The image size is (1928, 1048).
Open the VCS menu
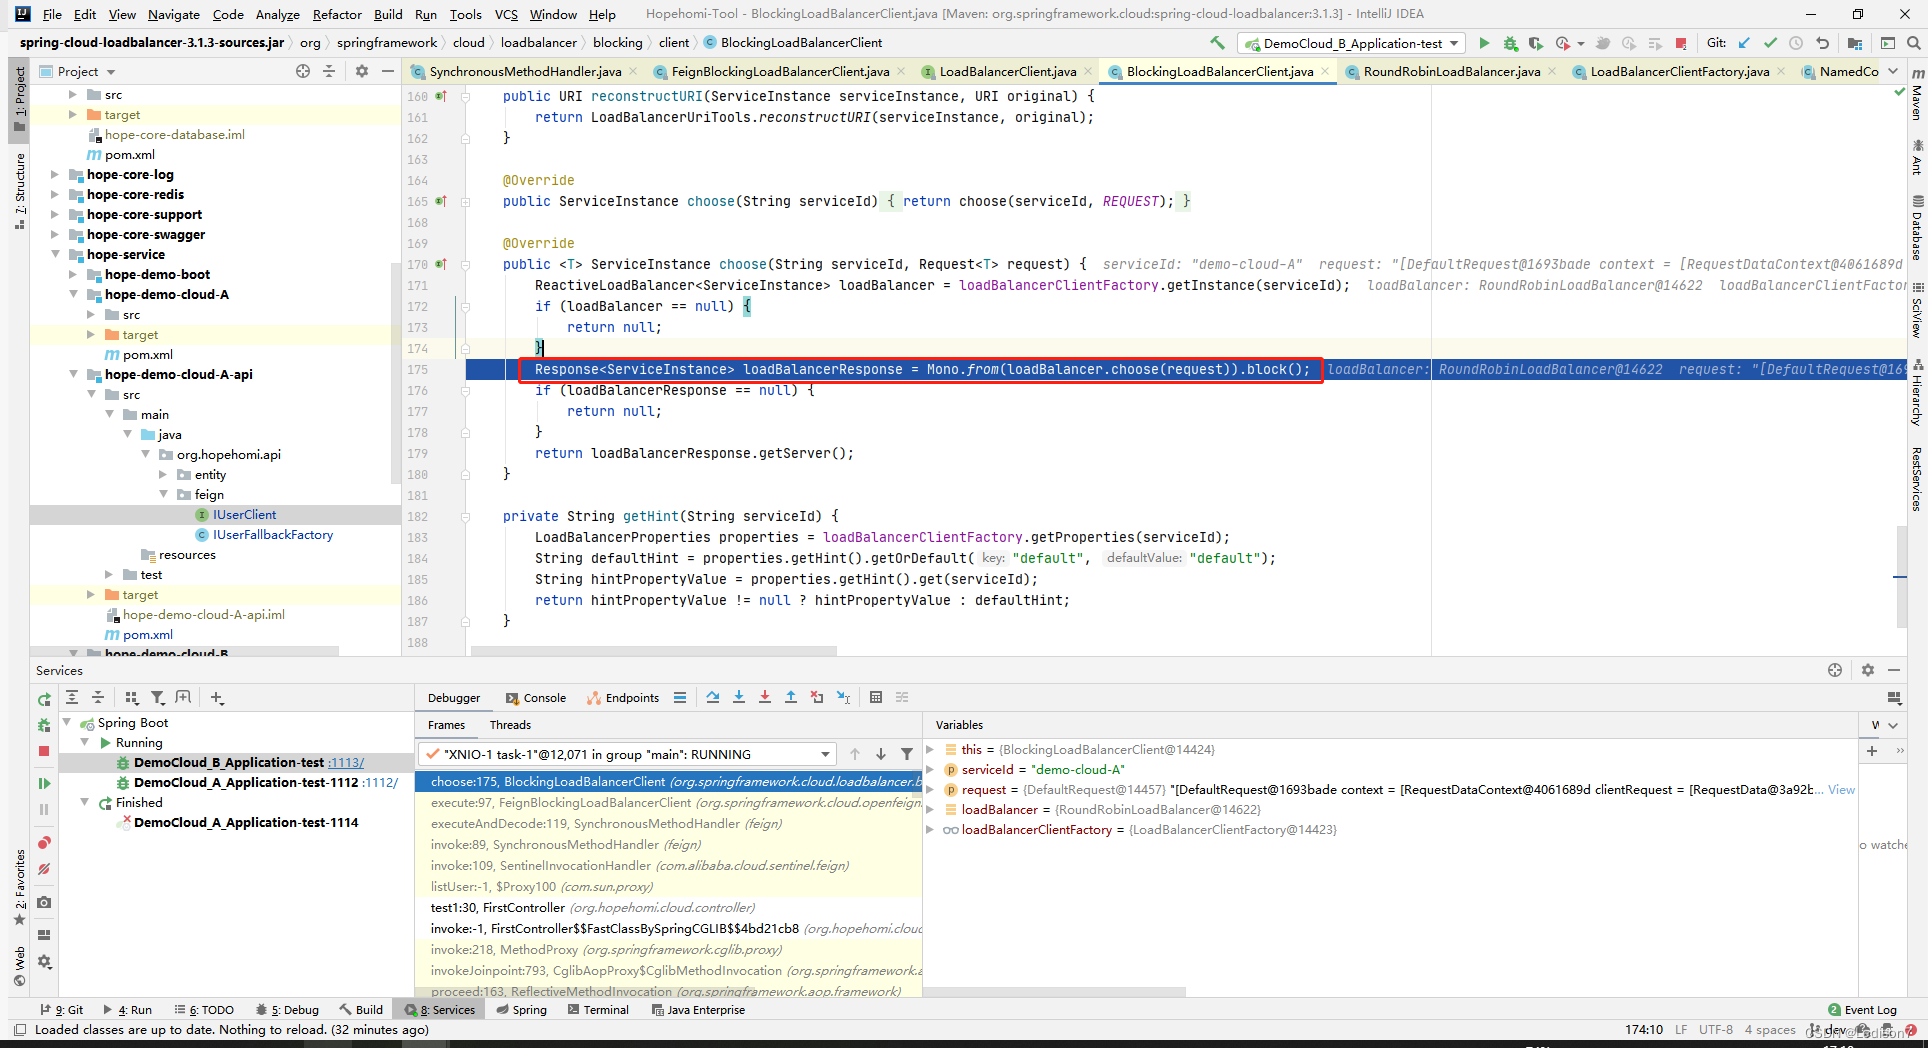click(x=506, y=14)
